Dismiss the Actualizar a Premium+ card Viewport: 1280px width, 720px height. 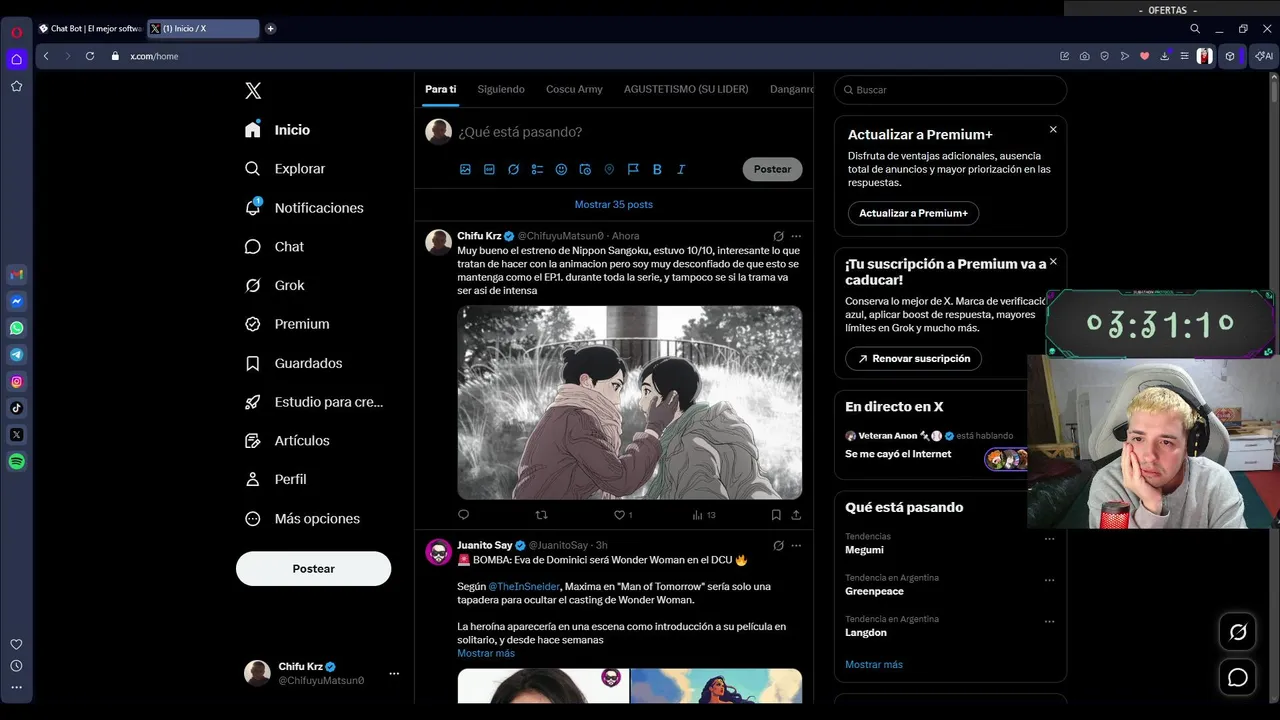tap(1053, 129)
